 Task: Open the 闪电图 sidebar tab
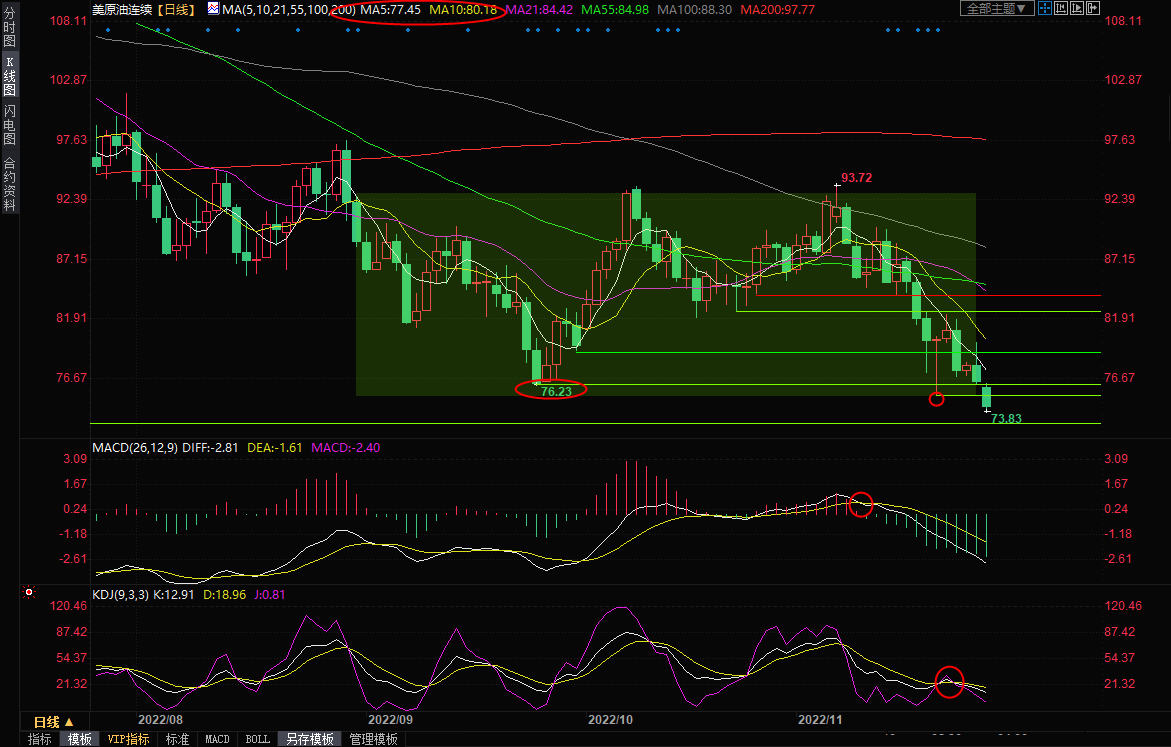coord(10,124)
